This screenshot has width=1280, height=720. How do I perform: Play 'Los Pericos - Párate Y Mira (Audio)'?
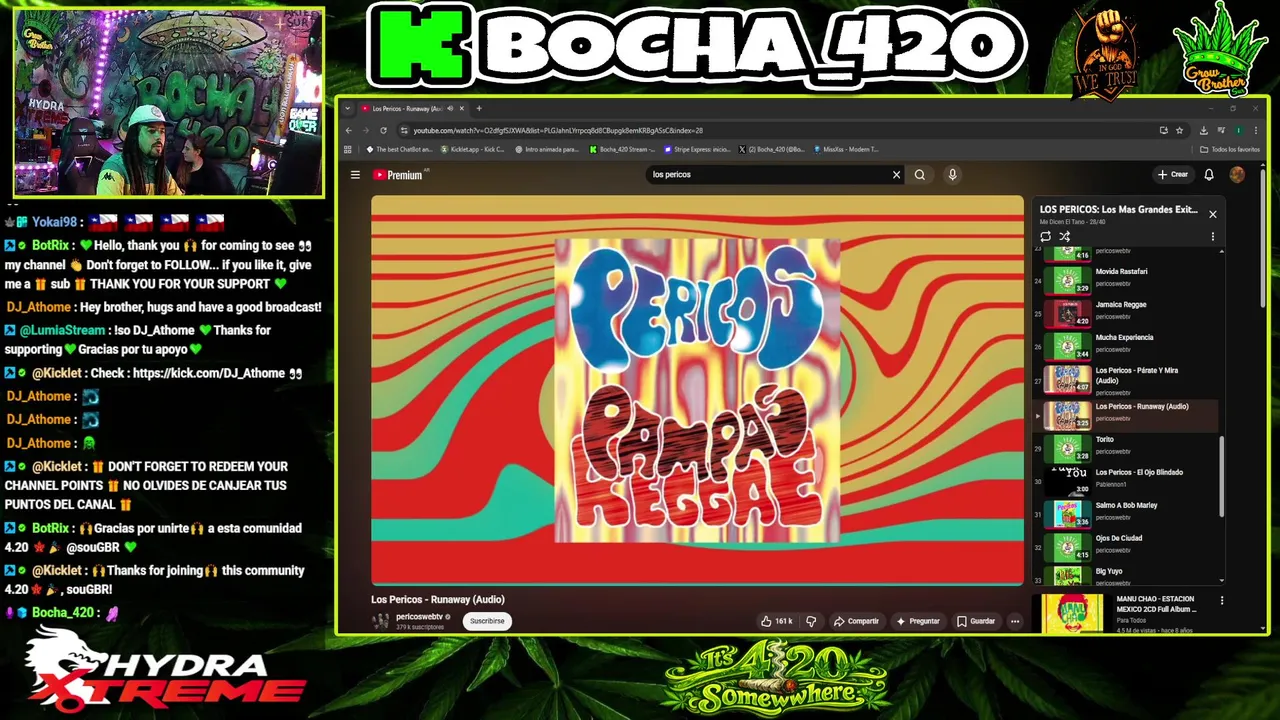[1126, 380]
